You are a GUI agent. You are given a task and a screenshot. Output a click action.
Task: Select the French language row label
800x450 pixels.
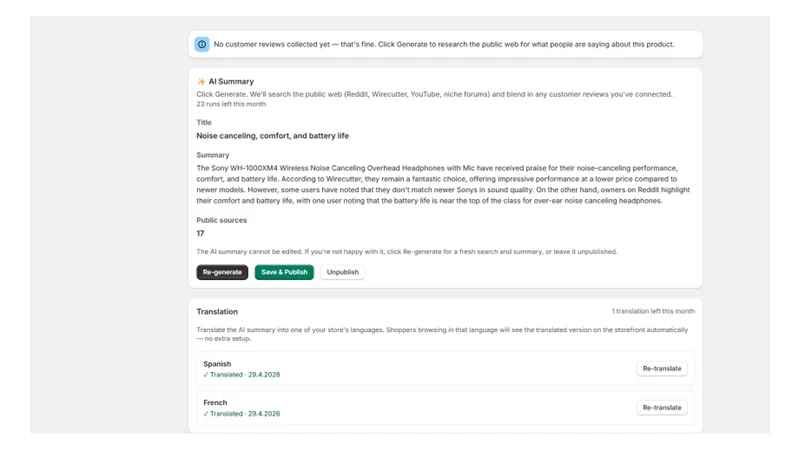[x=215, y=403]
